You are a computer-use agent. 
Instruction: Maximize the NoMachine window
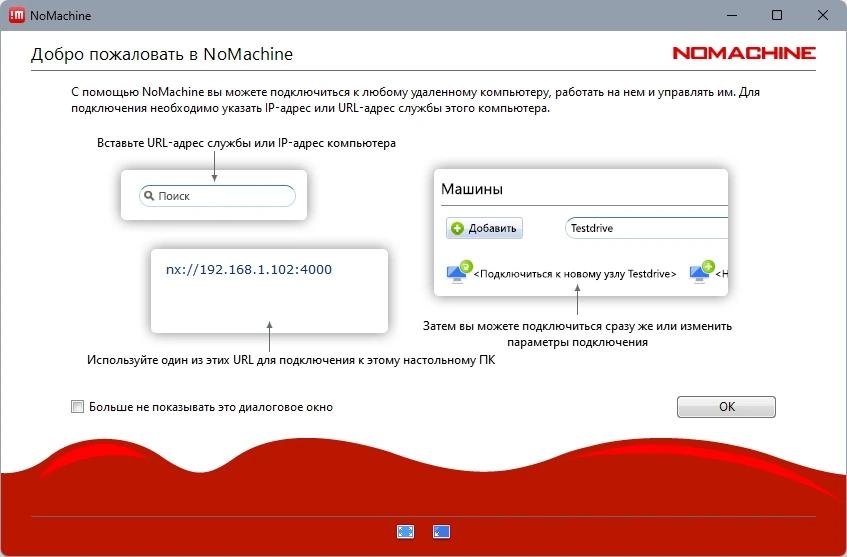pos(777,15)
